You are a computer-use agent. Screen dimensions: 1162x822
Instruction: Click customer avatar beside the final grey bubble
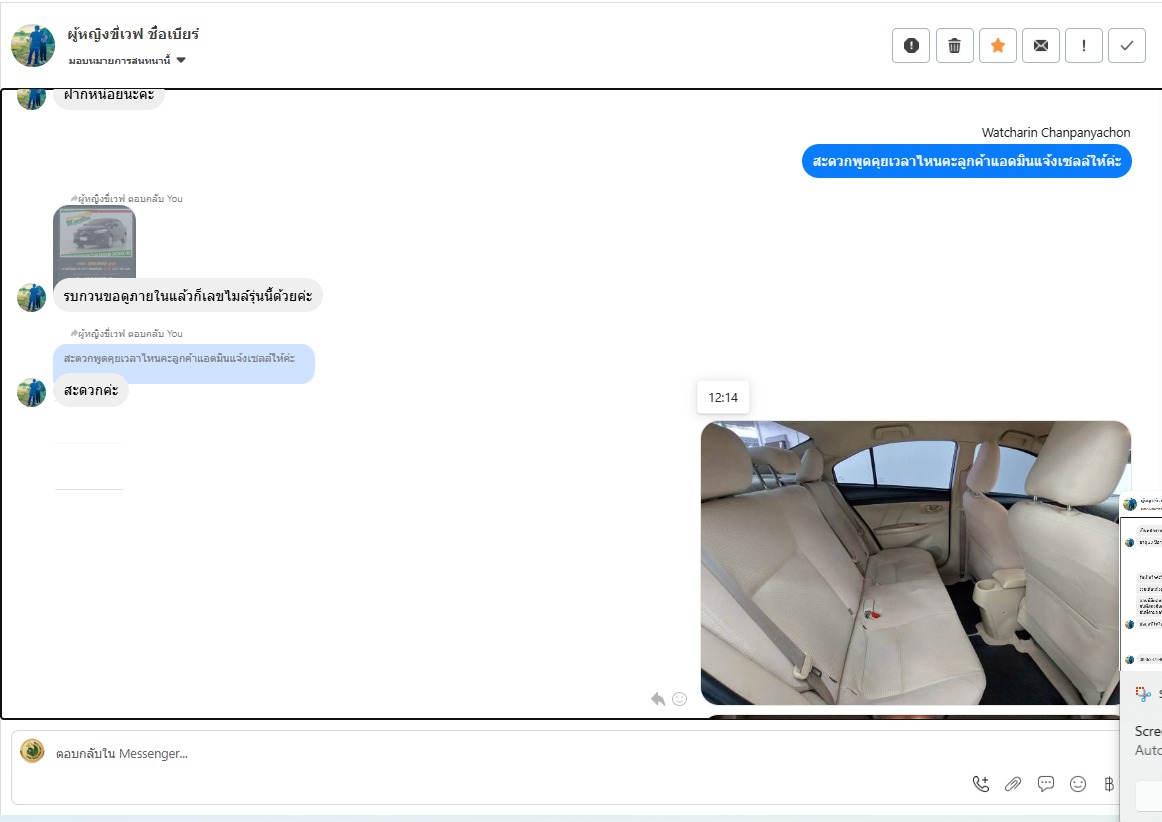coord(31,392)
